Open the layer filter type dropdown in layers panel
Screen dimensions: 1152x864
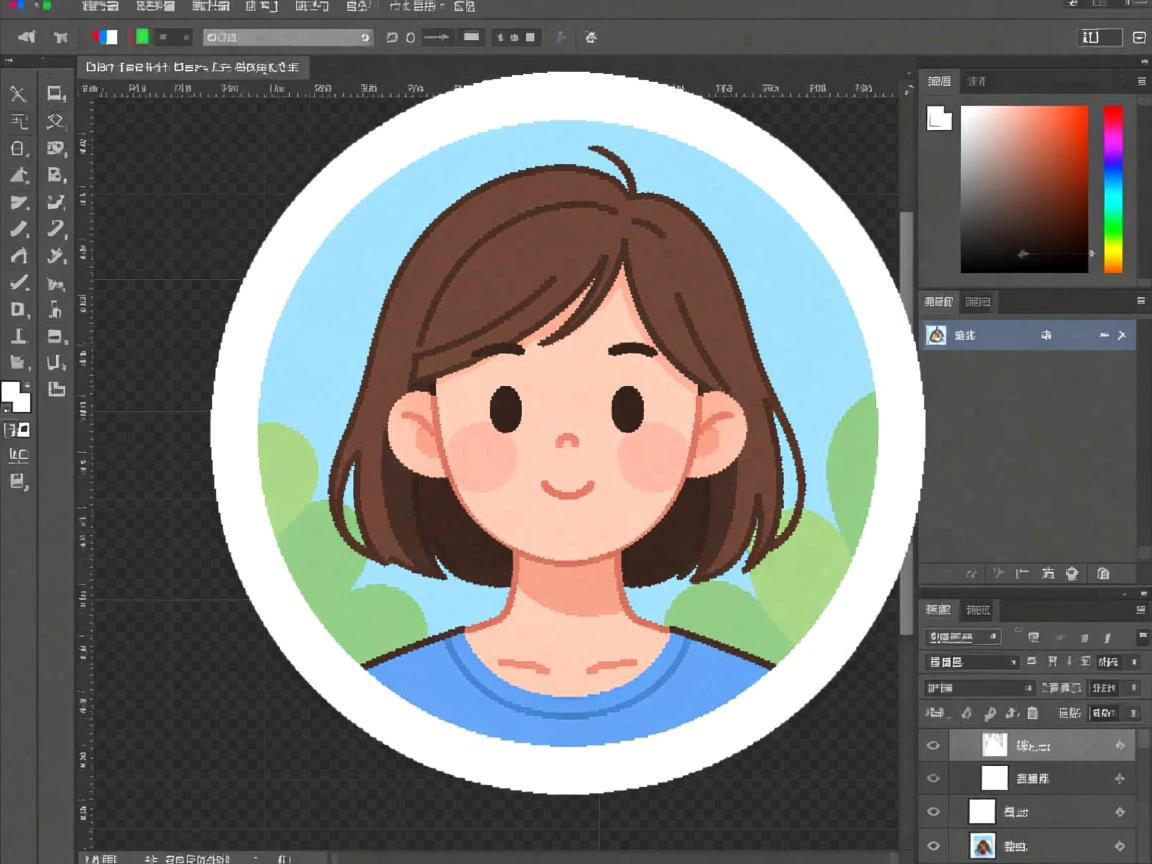(963, 636)
